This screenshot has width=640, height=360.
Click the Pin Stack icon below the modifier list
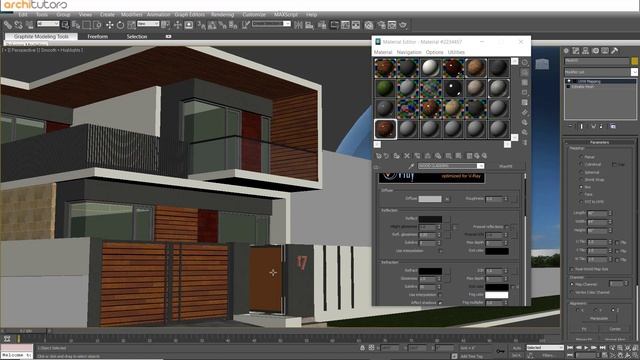[x=571, y=126]
